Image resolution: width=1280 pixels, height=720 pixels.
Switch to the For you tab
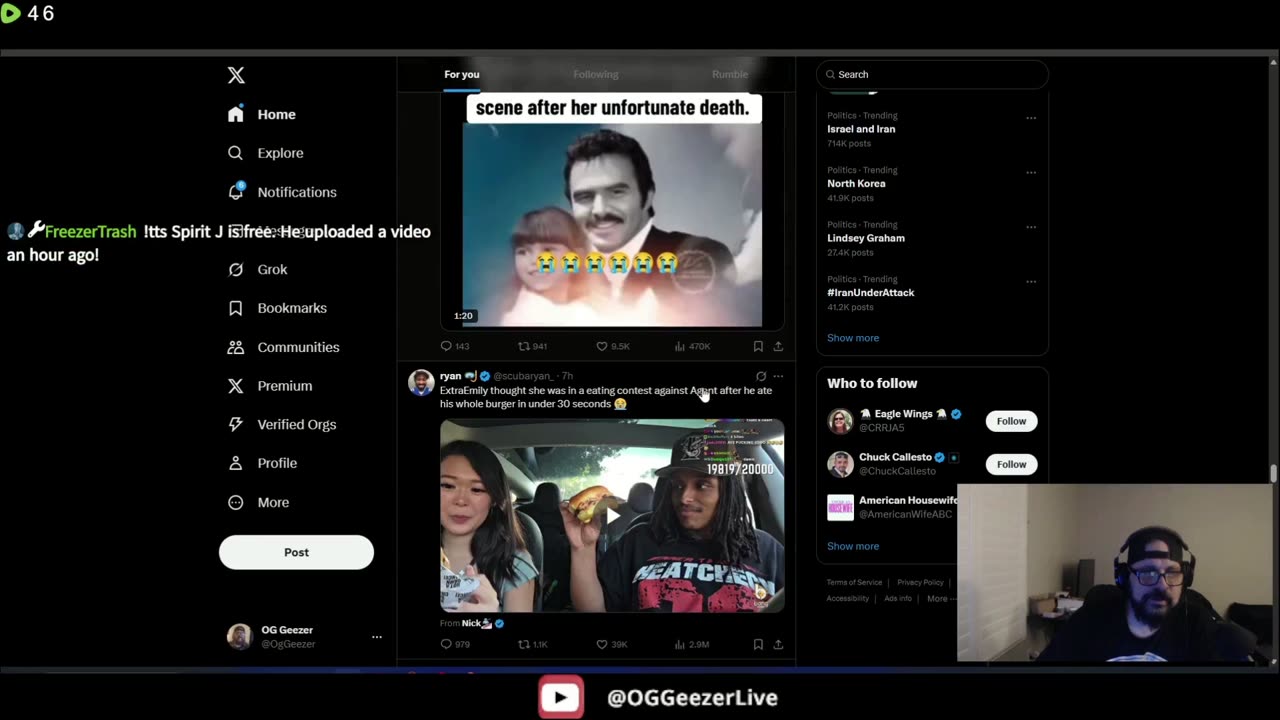[x=462, y=74]
